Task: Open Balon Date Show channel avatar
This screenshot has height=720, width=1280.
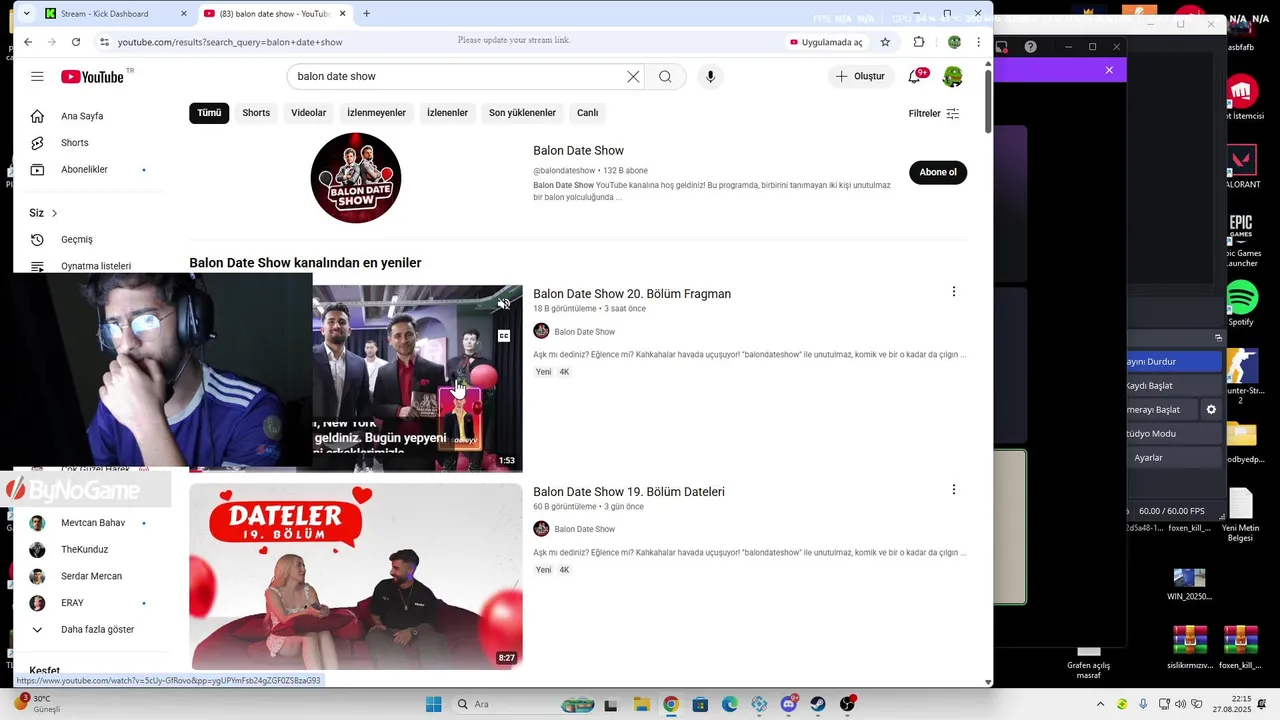Action: pos(356,178)
